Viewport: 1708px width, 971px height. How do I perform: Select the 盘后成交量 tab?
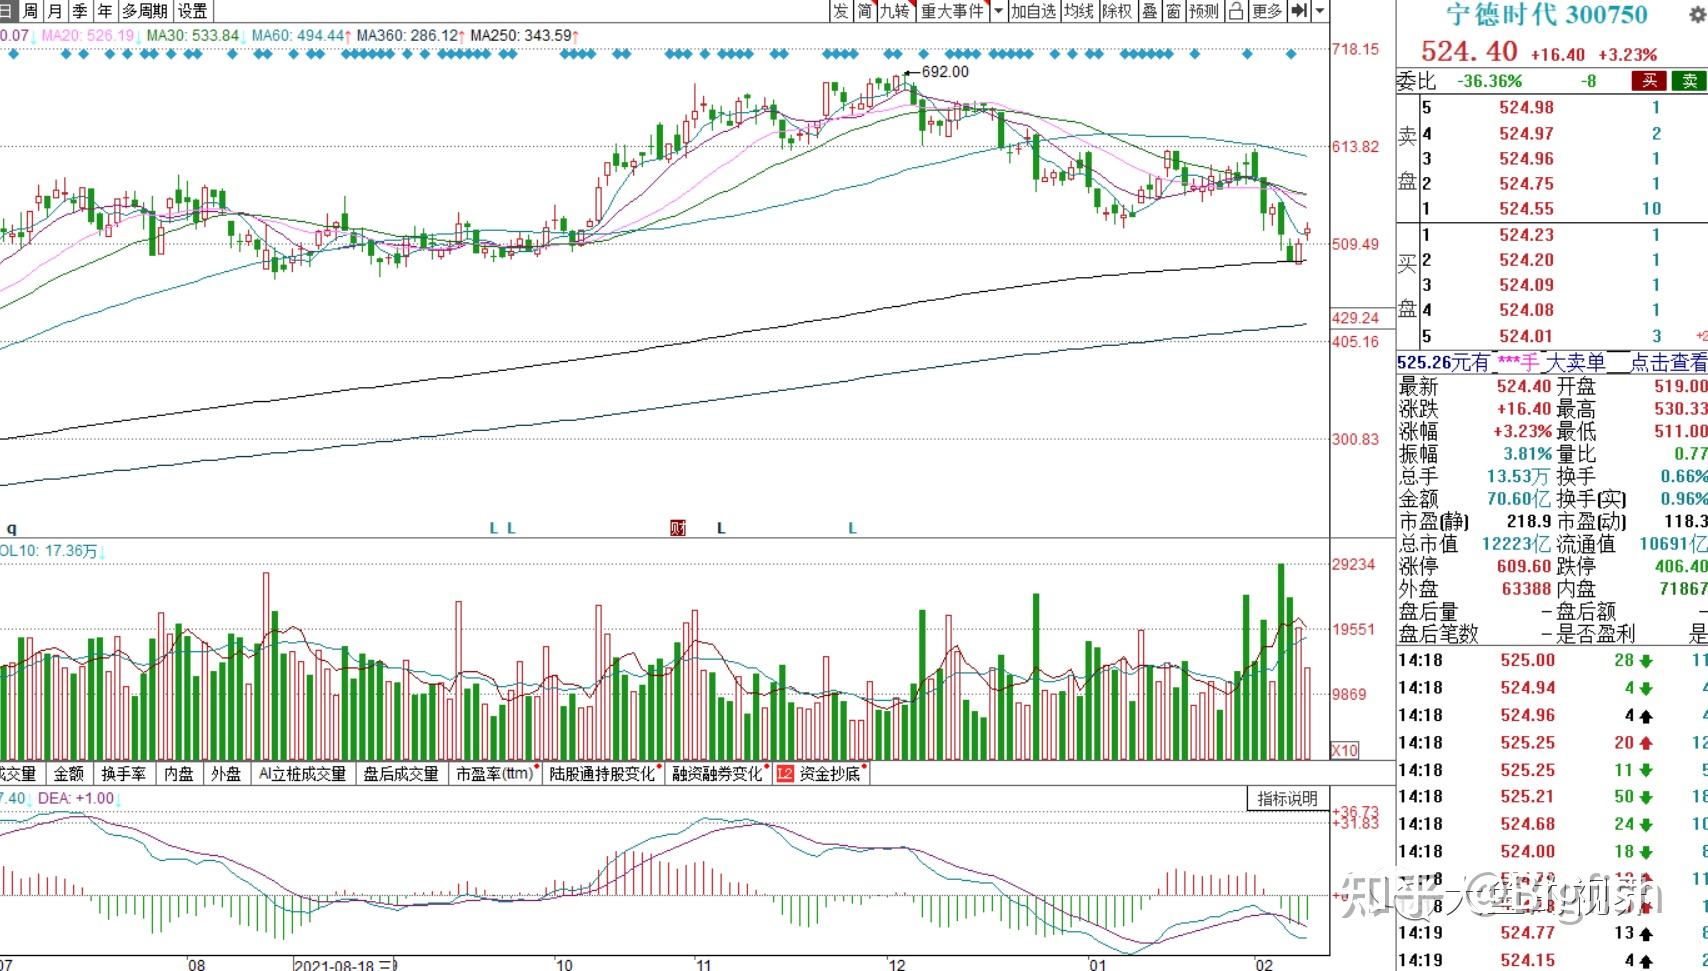coord(401,773)
